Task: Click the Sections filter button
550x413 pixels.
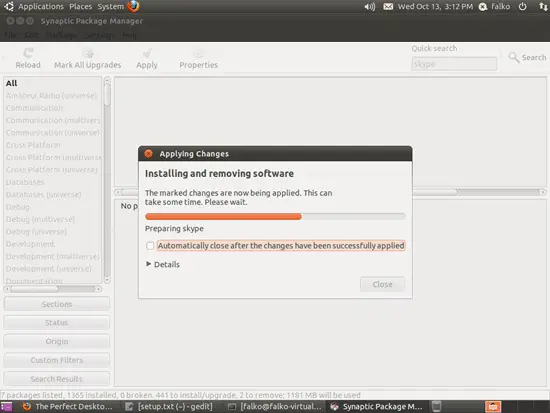Action: tap(56, 304)
